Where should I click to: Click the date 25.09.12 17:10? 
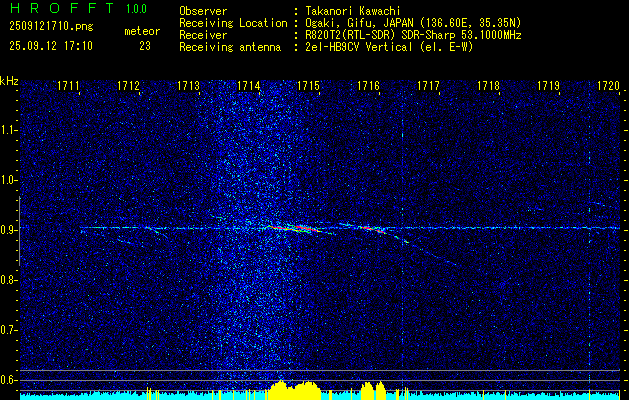pyautogui.click(x=51, y=46)
